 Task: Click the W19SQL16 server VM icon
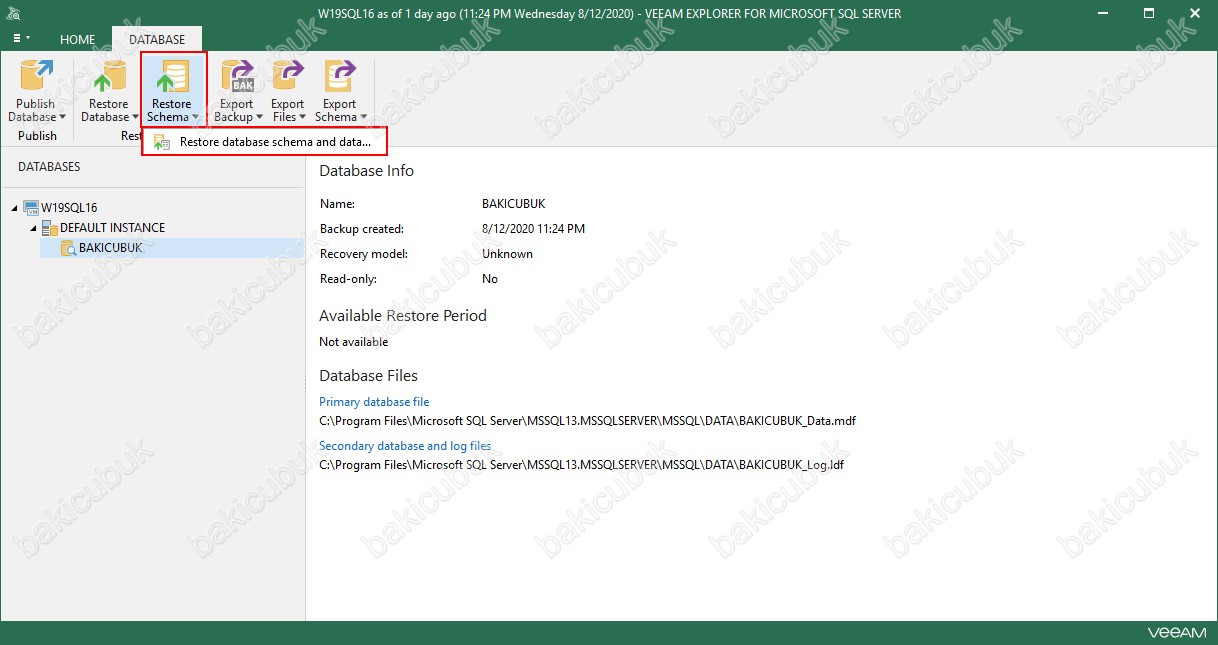[x=31, y=208]
